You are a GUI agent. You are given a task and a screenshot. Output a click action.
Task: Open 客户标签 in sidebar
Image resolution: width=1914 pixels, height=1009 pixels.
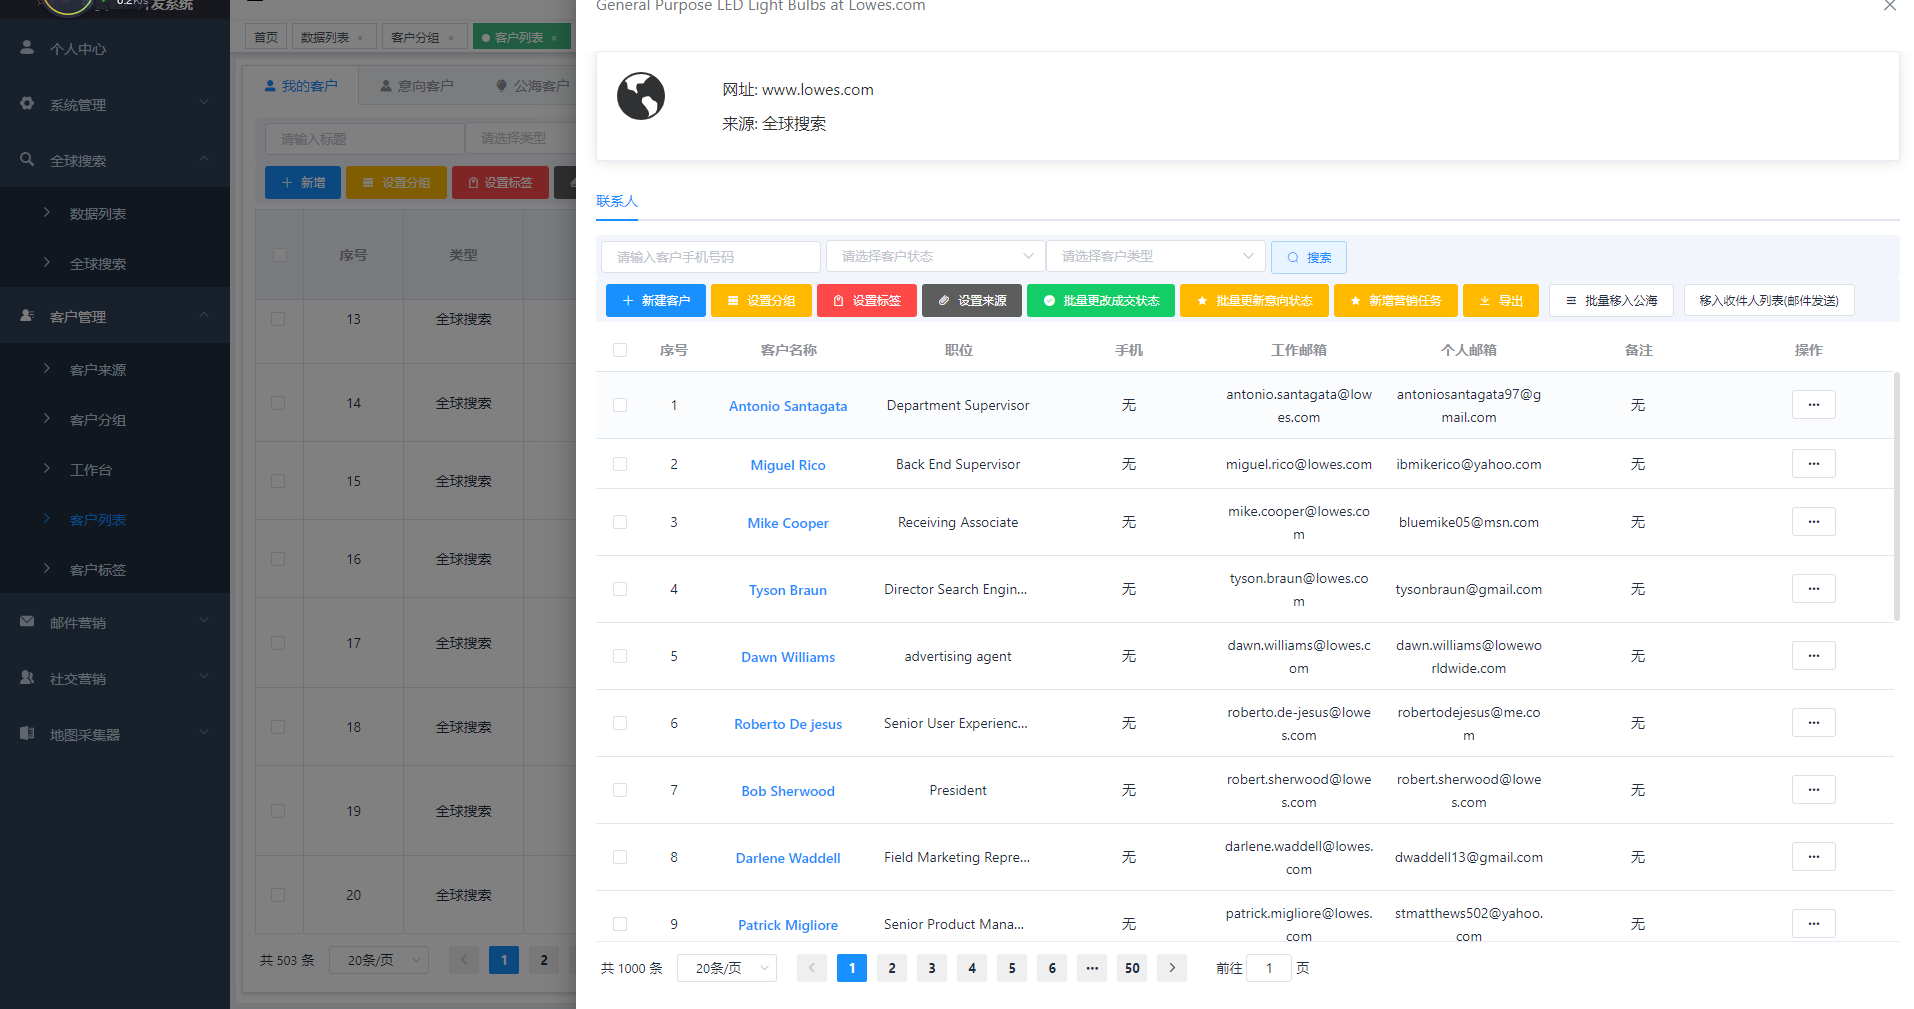(x=98, y=570)
